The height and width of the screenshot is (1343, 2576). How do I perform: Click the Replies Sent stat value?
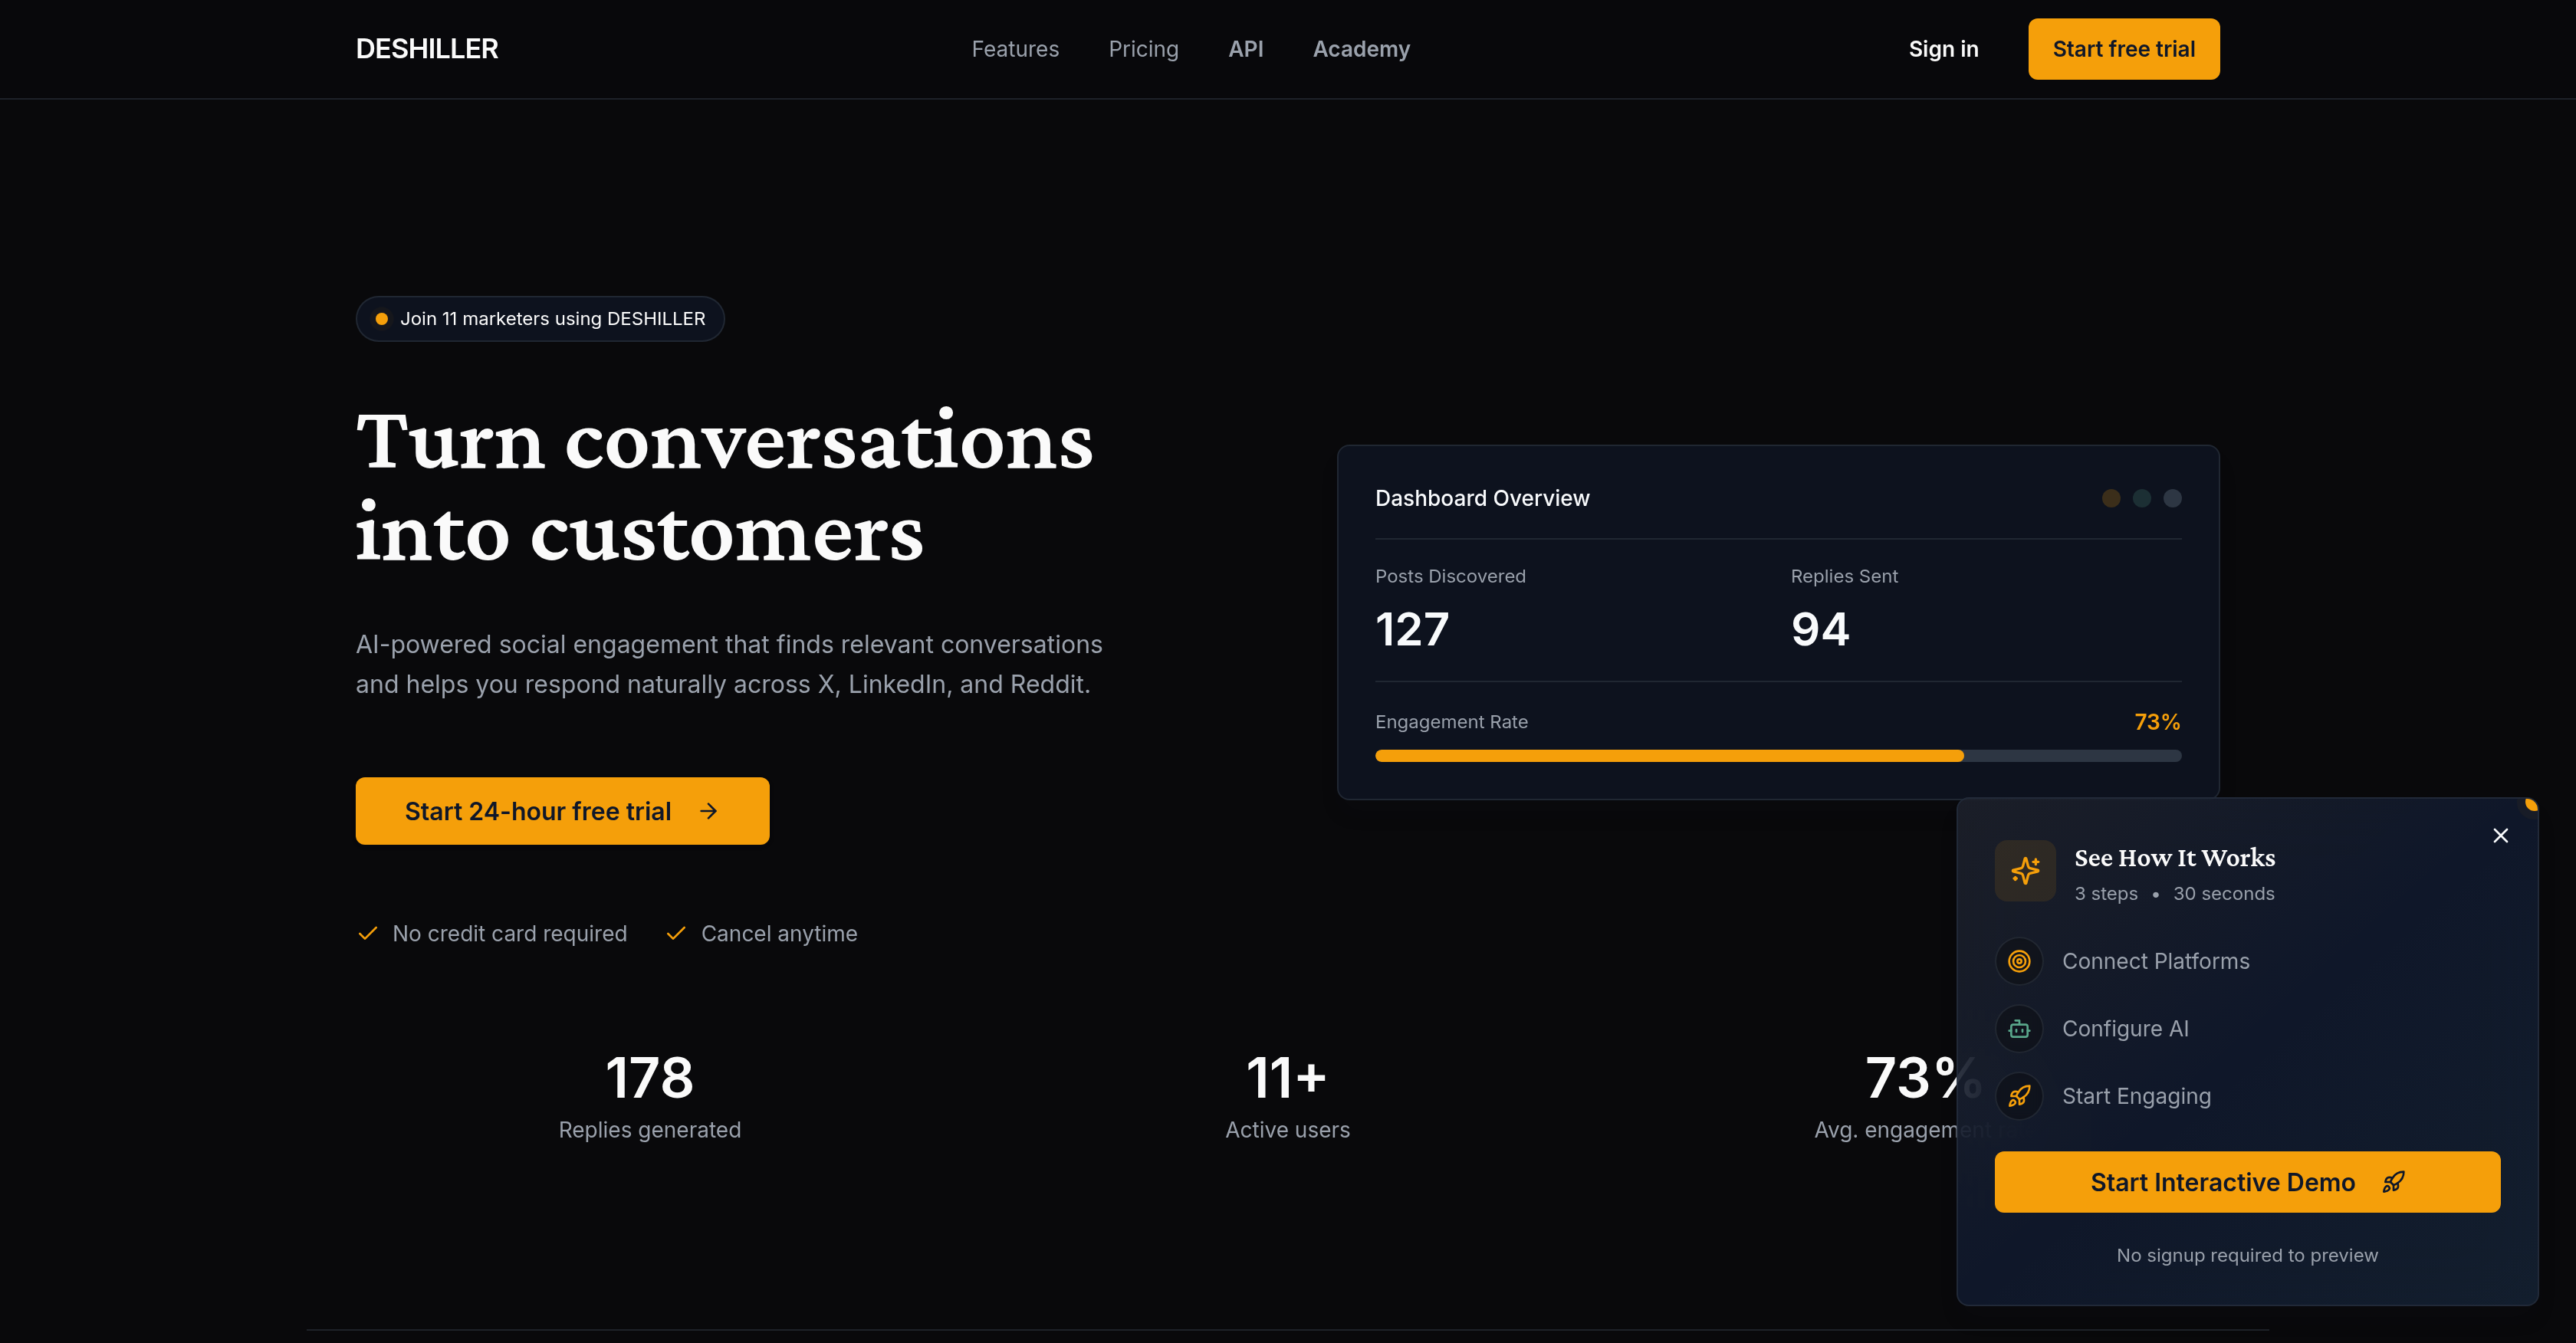tap(1819, 629)
